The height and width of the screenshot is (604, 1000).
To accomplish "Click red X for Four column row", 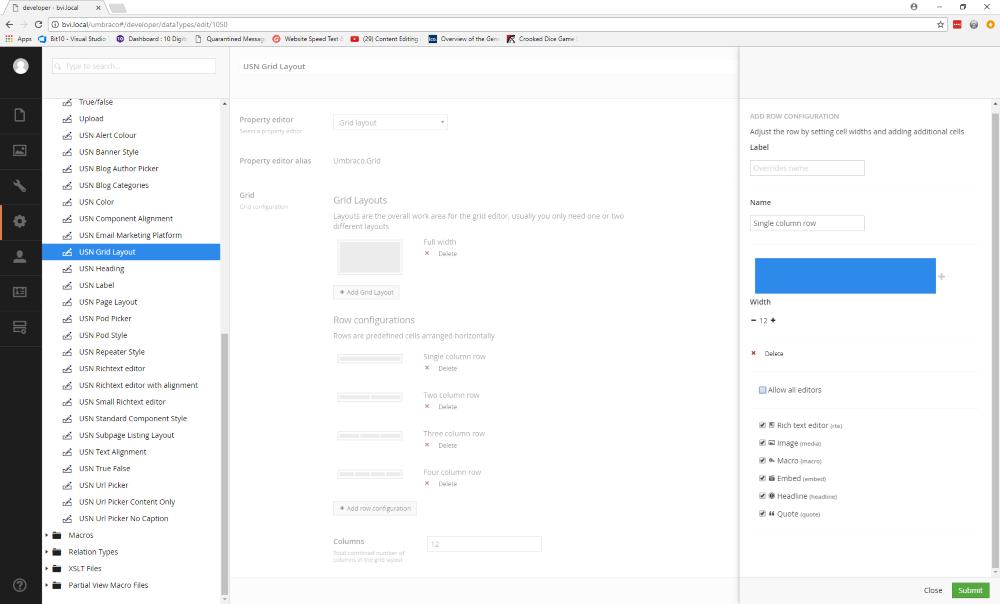I will (x=427, y=483).
